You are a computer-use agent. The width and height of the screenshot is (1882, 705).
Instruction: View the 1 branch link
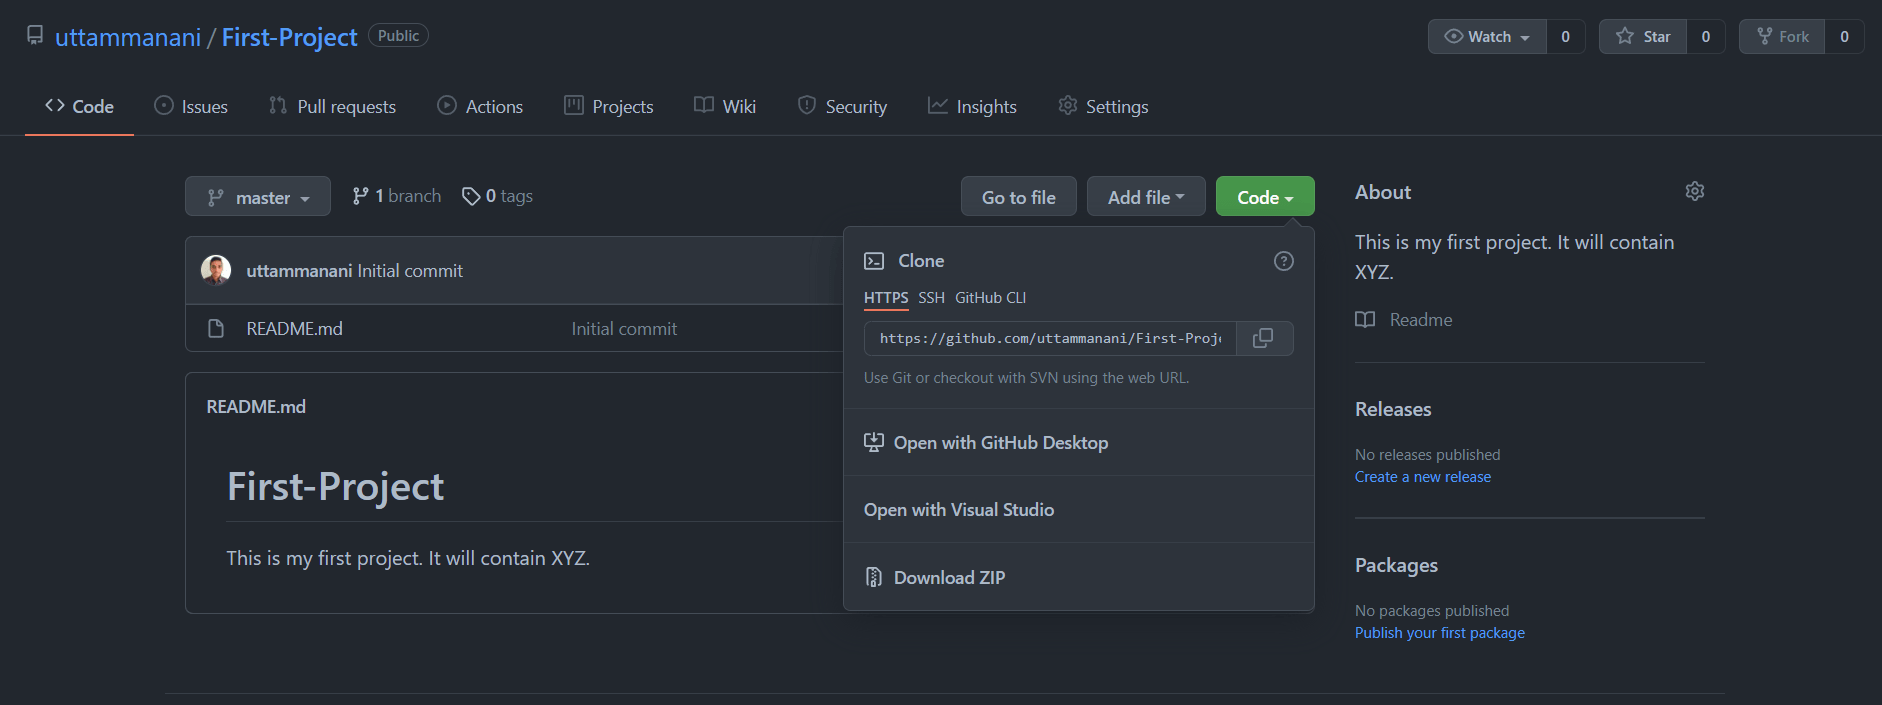397,196
